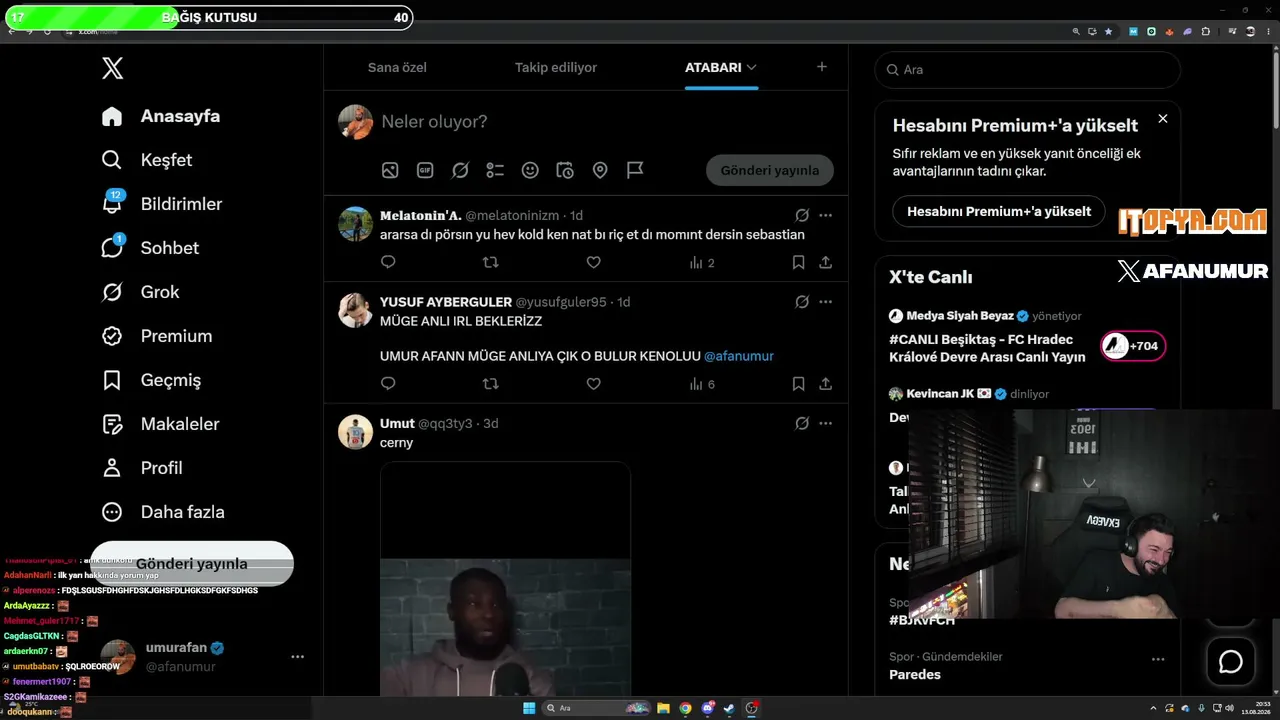Bookmark this page with star icon
This screenshot has height=720, width=1280.
pos(1108,31)
